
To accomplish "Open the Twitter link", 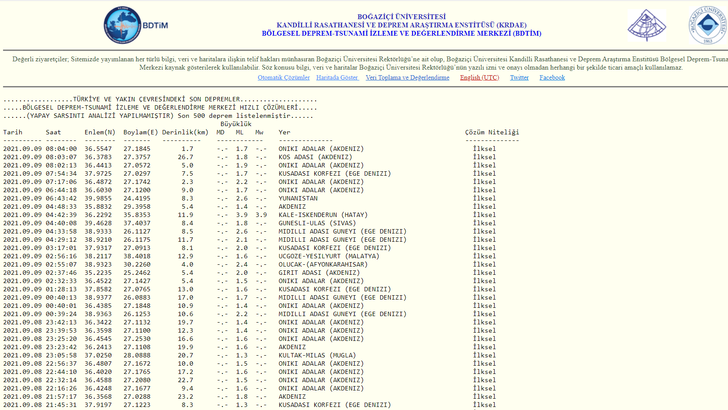I will click(x=519, y=77).
